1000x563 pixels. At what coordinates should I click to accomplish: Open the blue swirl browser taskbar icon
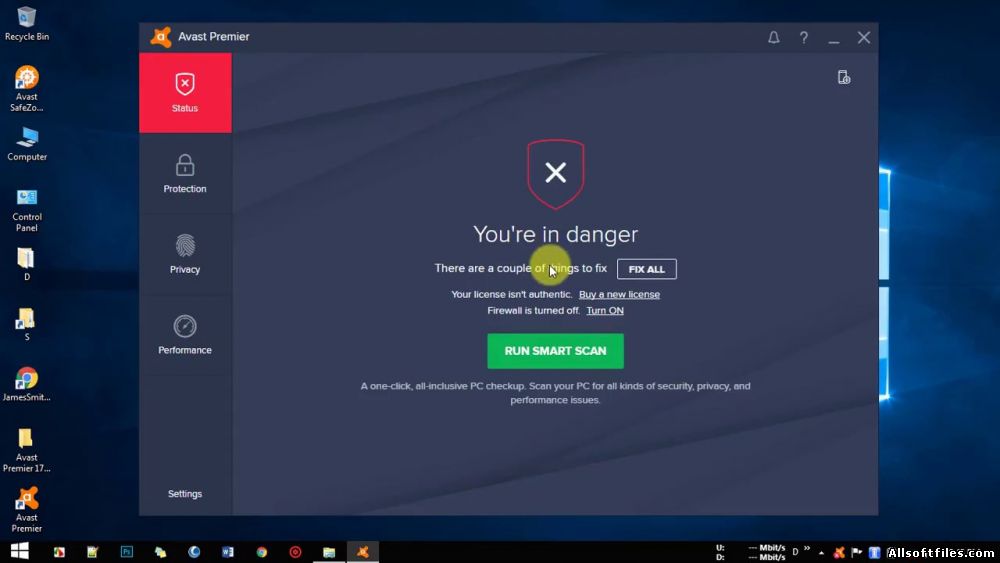[194, 552]
